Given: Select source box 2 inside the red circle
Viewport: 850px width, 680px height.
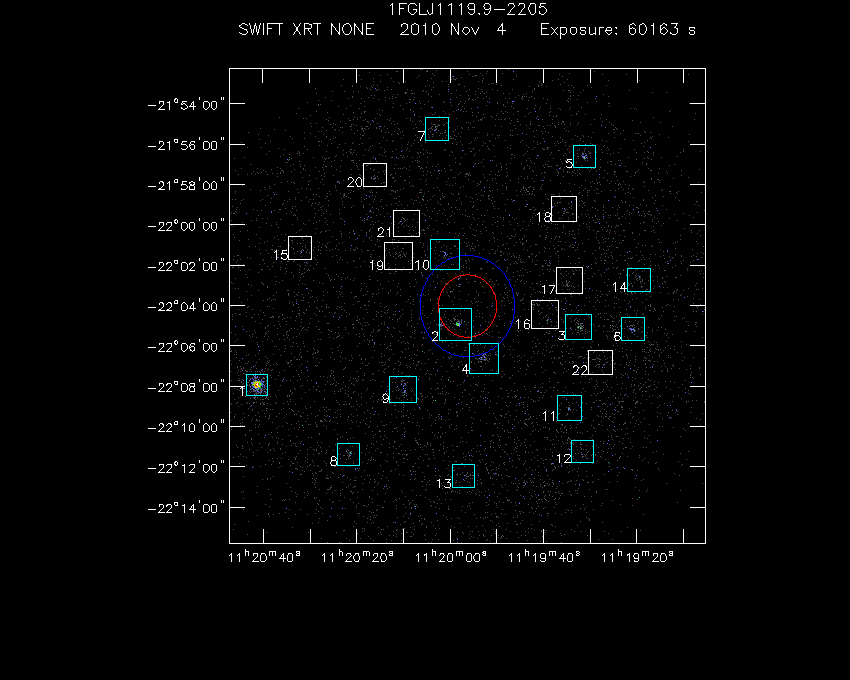Looking at the screenshot, I should [455, 324].
